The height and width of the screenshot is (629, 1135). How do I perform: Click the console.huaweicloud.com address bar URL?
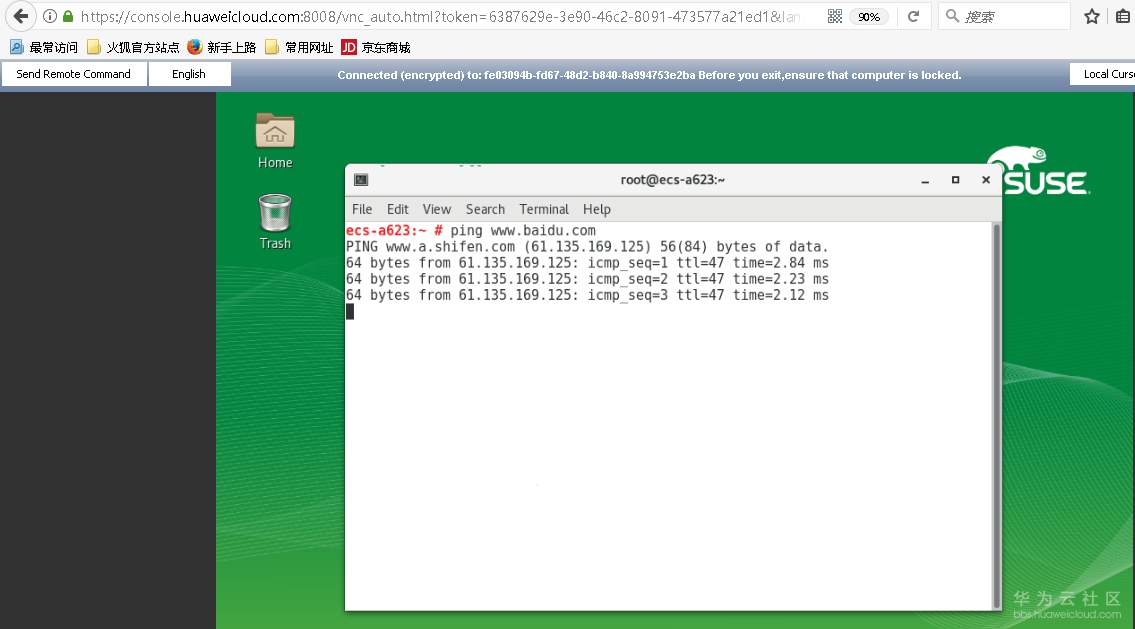point(440,16)
